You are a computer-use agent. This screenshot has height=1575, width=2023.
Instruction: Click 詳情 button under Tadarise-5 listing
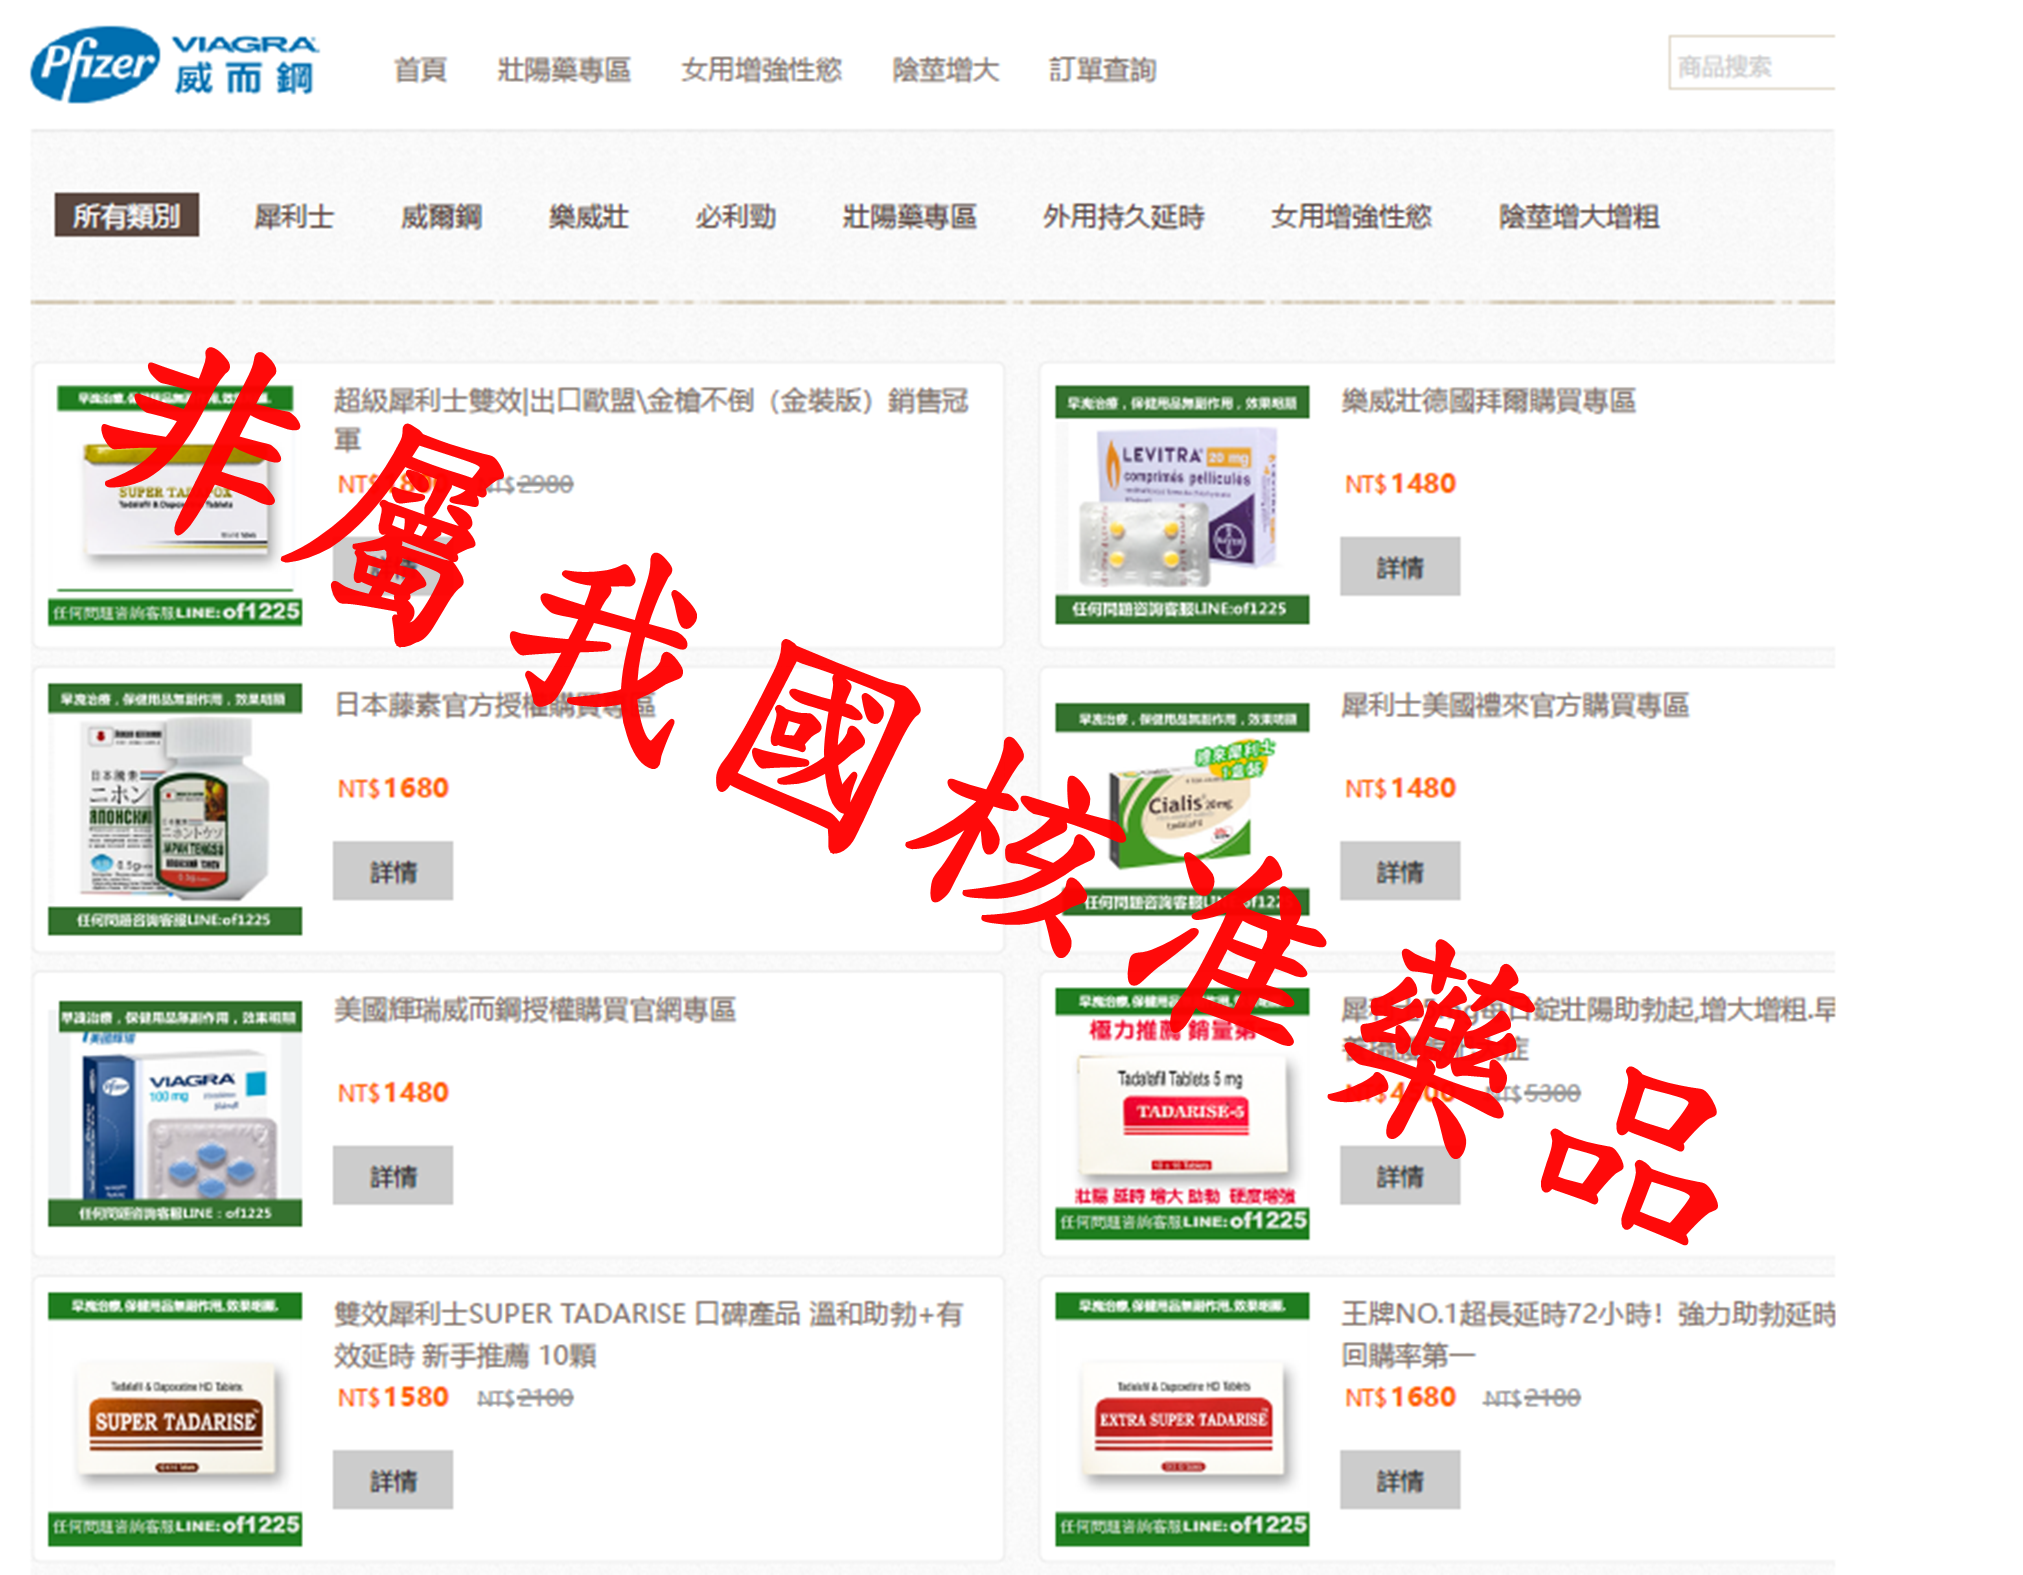point(1400,1176)
